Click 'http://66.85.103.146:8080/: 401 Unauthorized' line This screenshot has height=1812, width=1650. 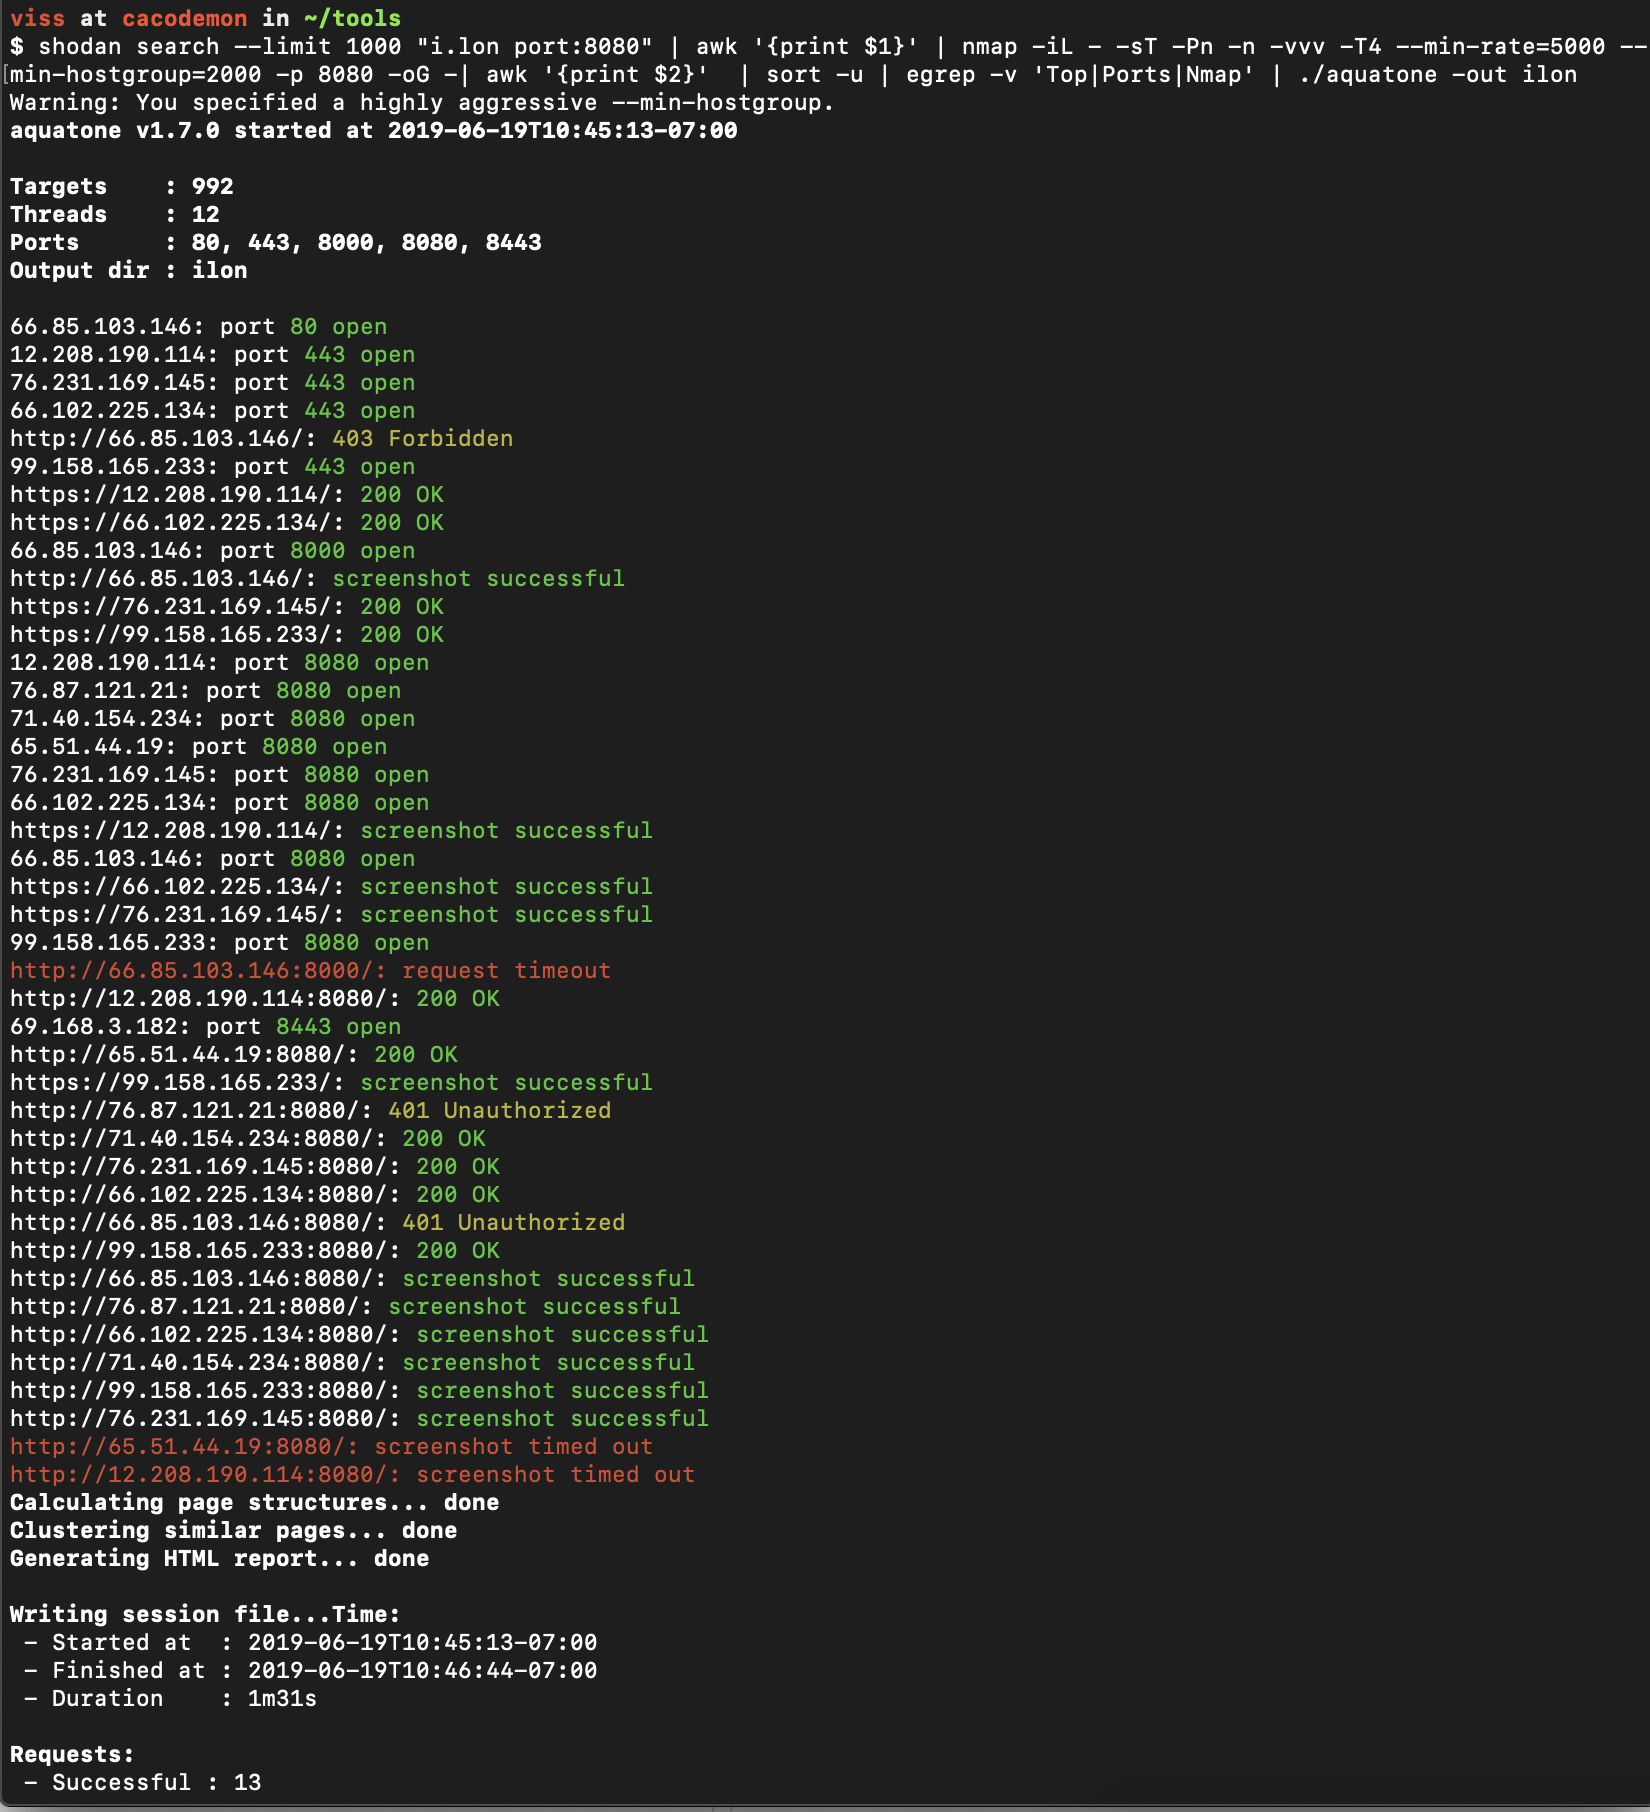tap(318, 1222)
